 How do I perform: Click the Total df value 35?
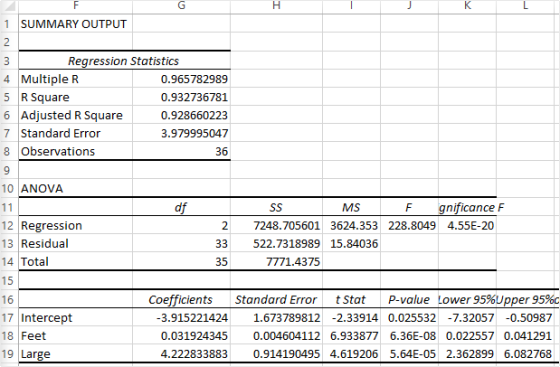181,261
